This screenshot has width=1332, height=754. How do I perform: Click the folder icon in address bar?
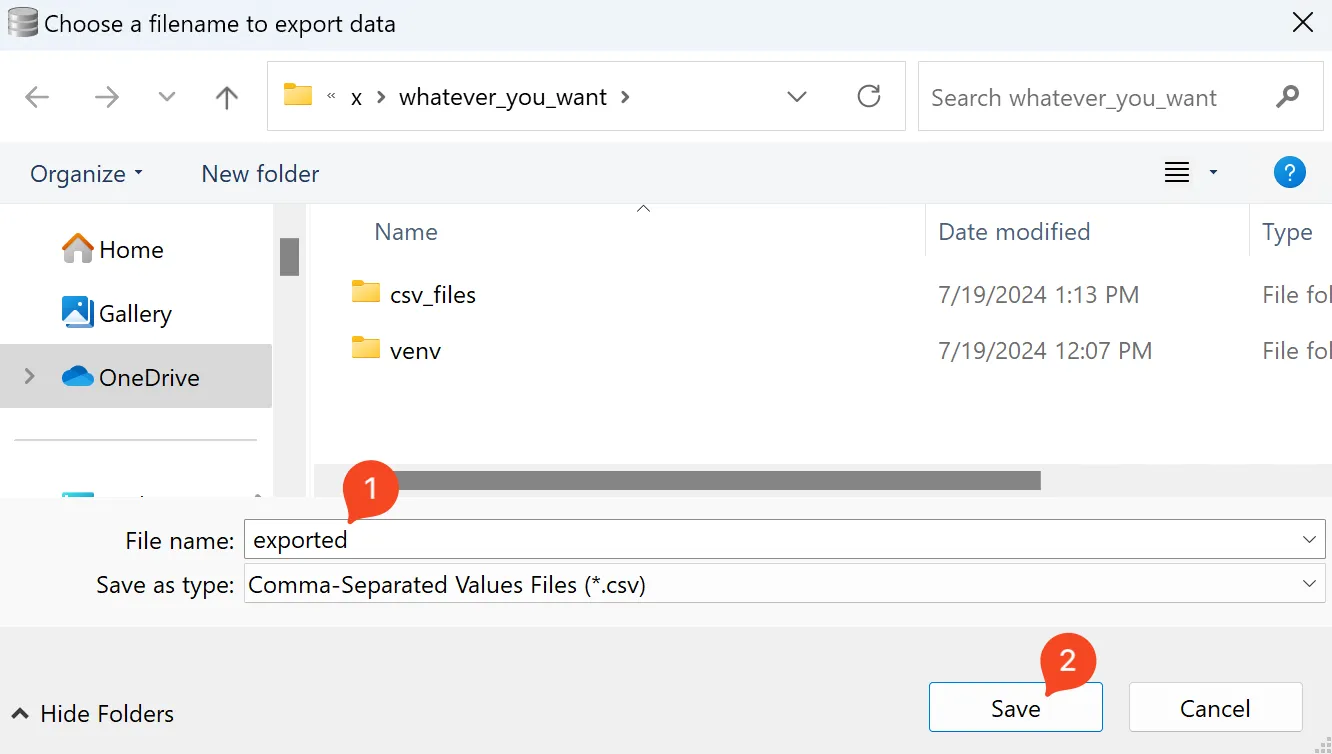pos(298,95)
